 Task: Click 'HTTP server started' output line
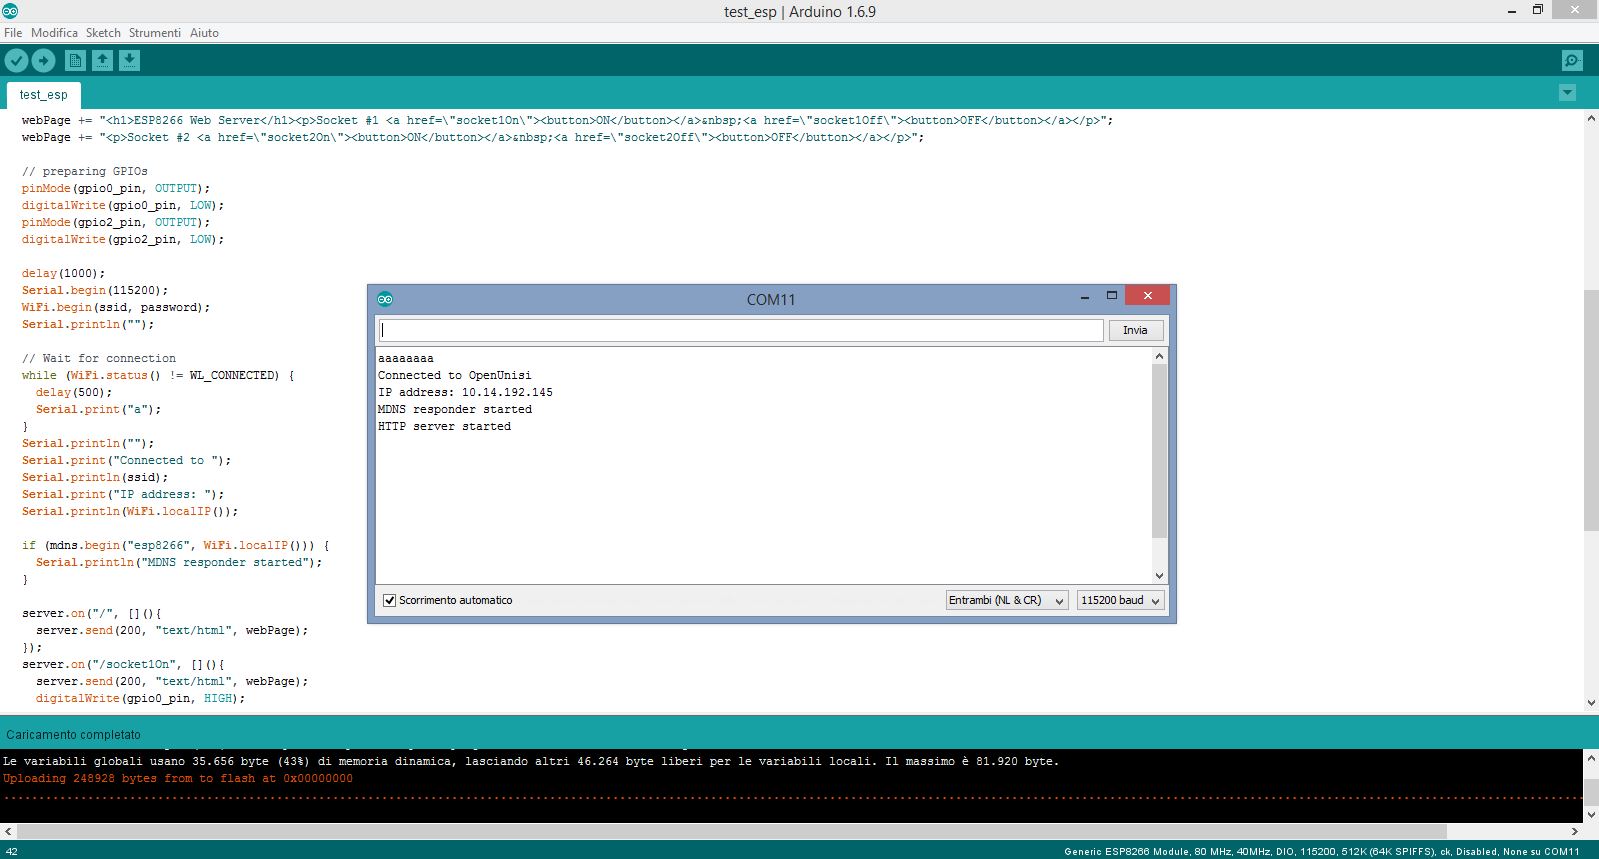pos(444,426)
